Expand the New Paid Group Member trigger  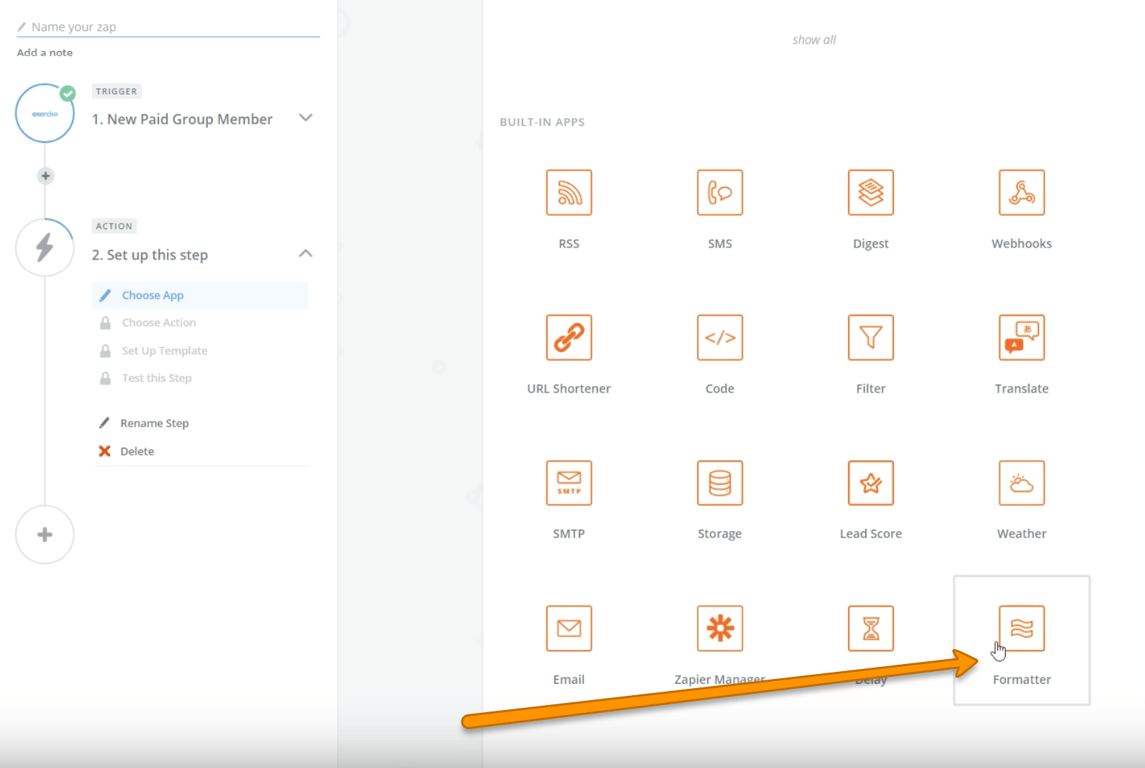click(306, 118)
